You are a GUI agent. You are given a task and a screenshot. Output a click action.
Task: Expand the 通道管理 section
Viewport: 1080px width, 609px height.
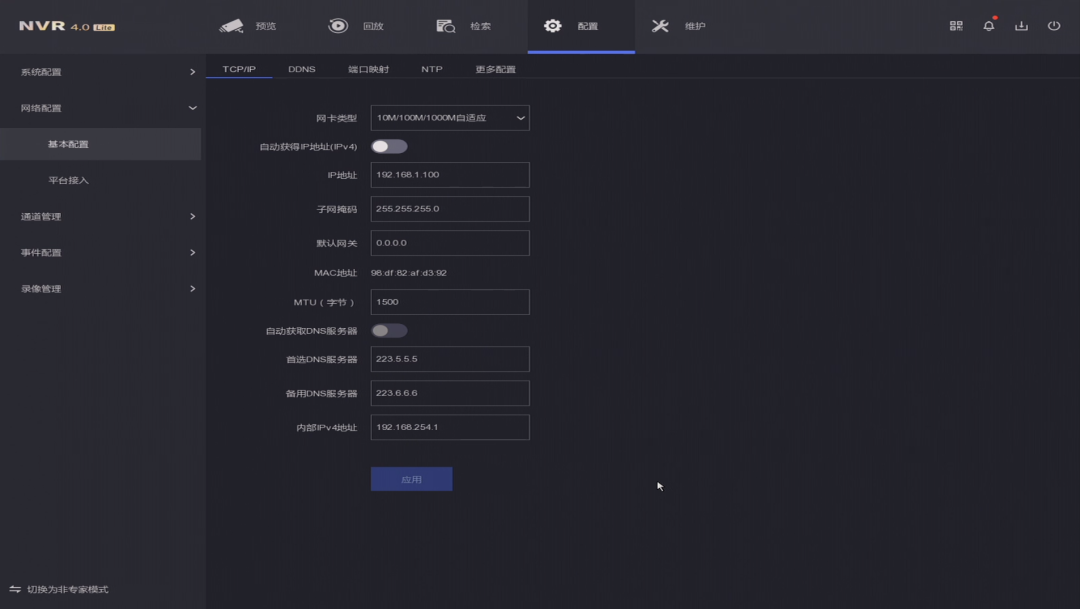point(100,216)
